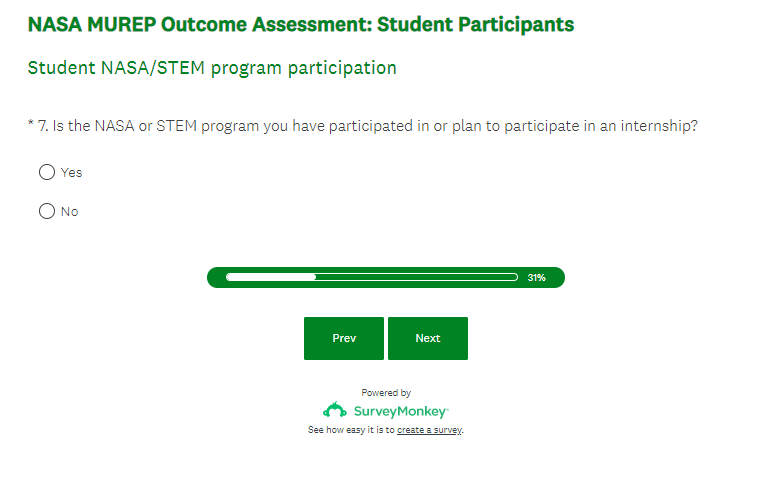Click the "See how easy it is" text
The image size is (767, 477).
pyautogui.click(x=351, y=430)
